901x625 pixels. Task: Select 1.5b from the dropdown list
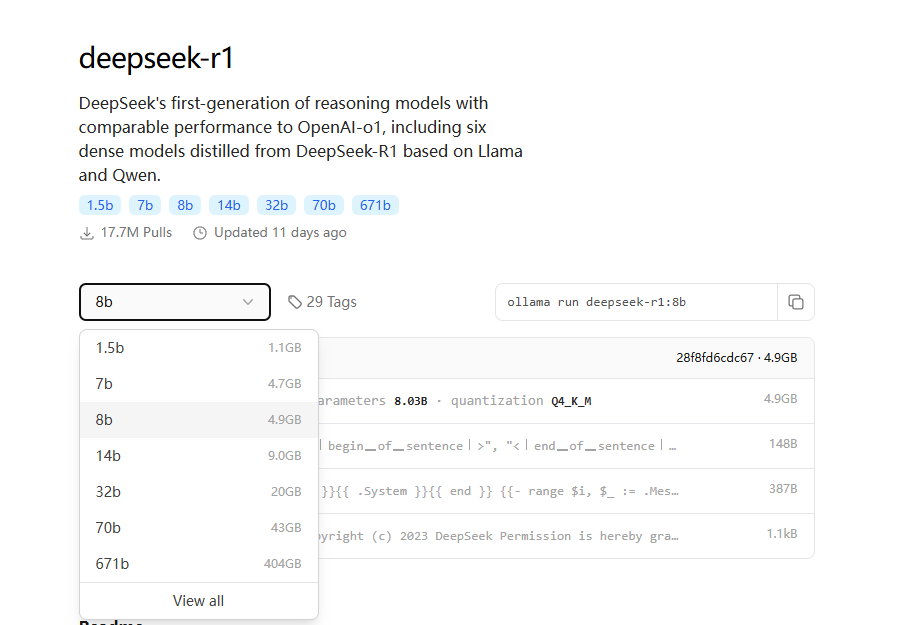coord(198,348)
